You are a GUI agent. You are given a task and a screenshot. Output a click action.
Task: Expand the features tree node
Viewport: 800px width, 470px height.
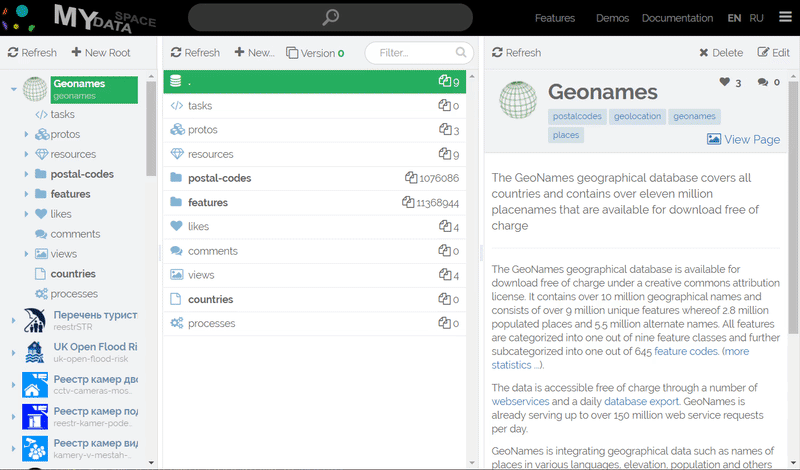click(26, 194)
